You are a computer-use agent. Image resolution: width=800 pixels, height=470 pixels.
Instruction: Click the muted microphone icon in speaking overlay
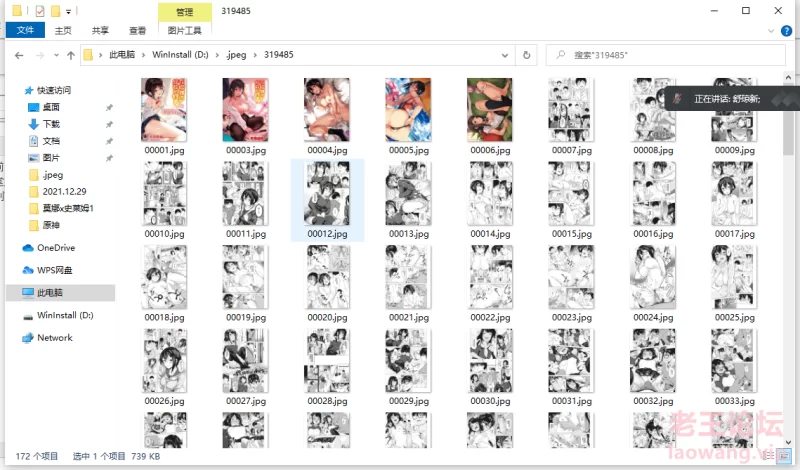click(x=677, y=99)
